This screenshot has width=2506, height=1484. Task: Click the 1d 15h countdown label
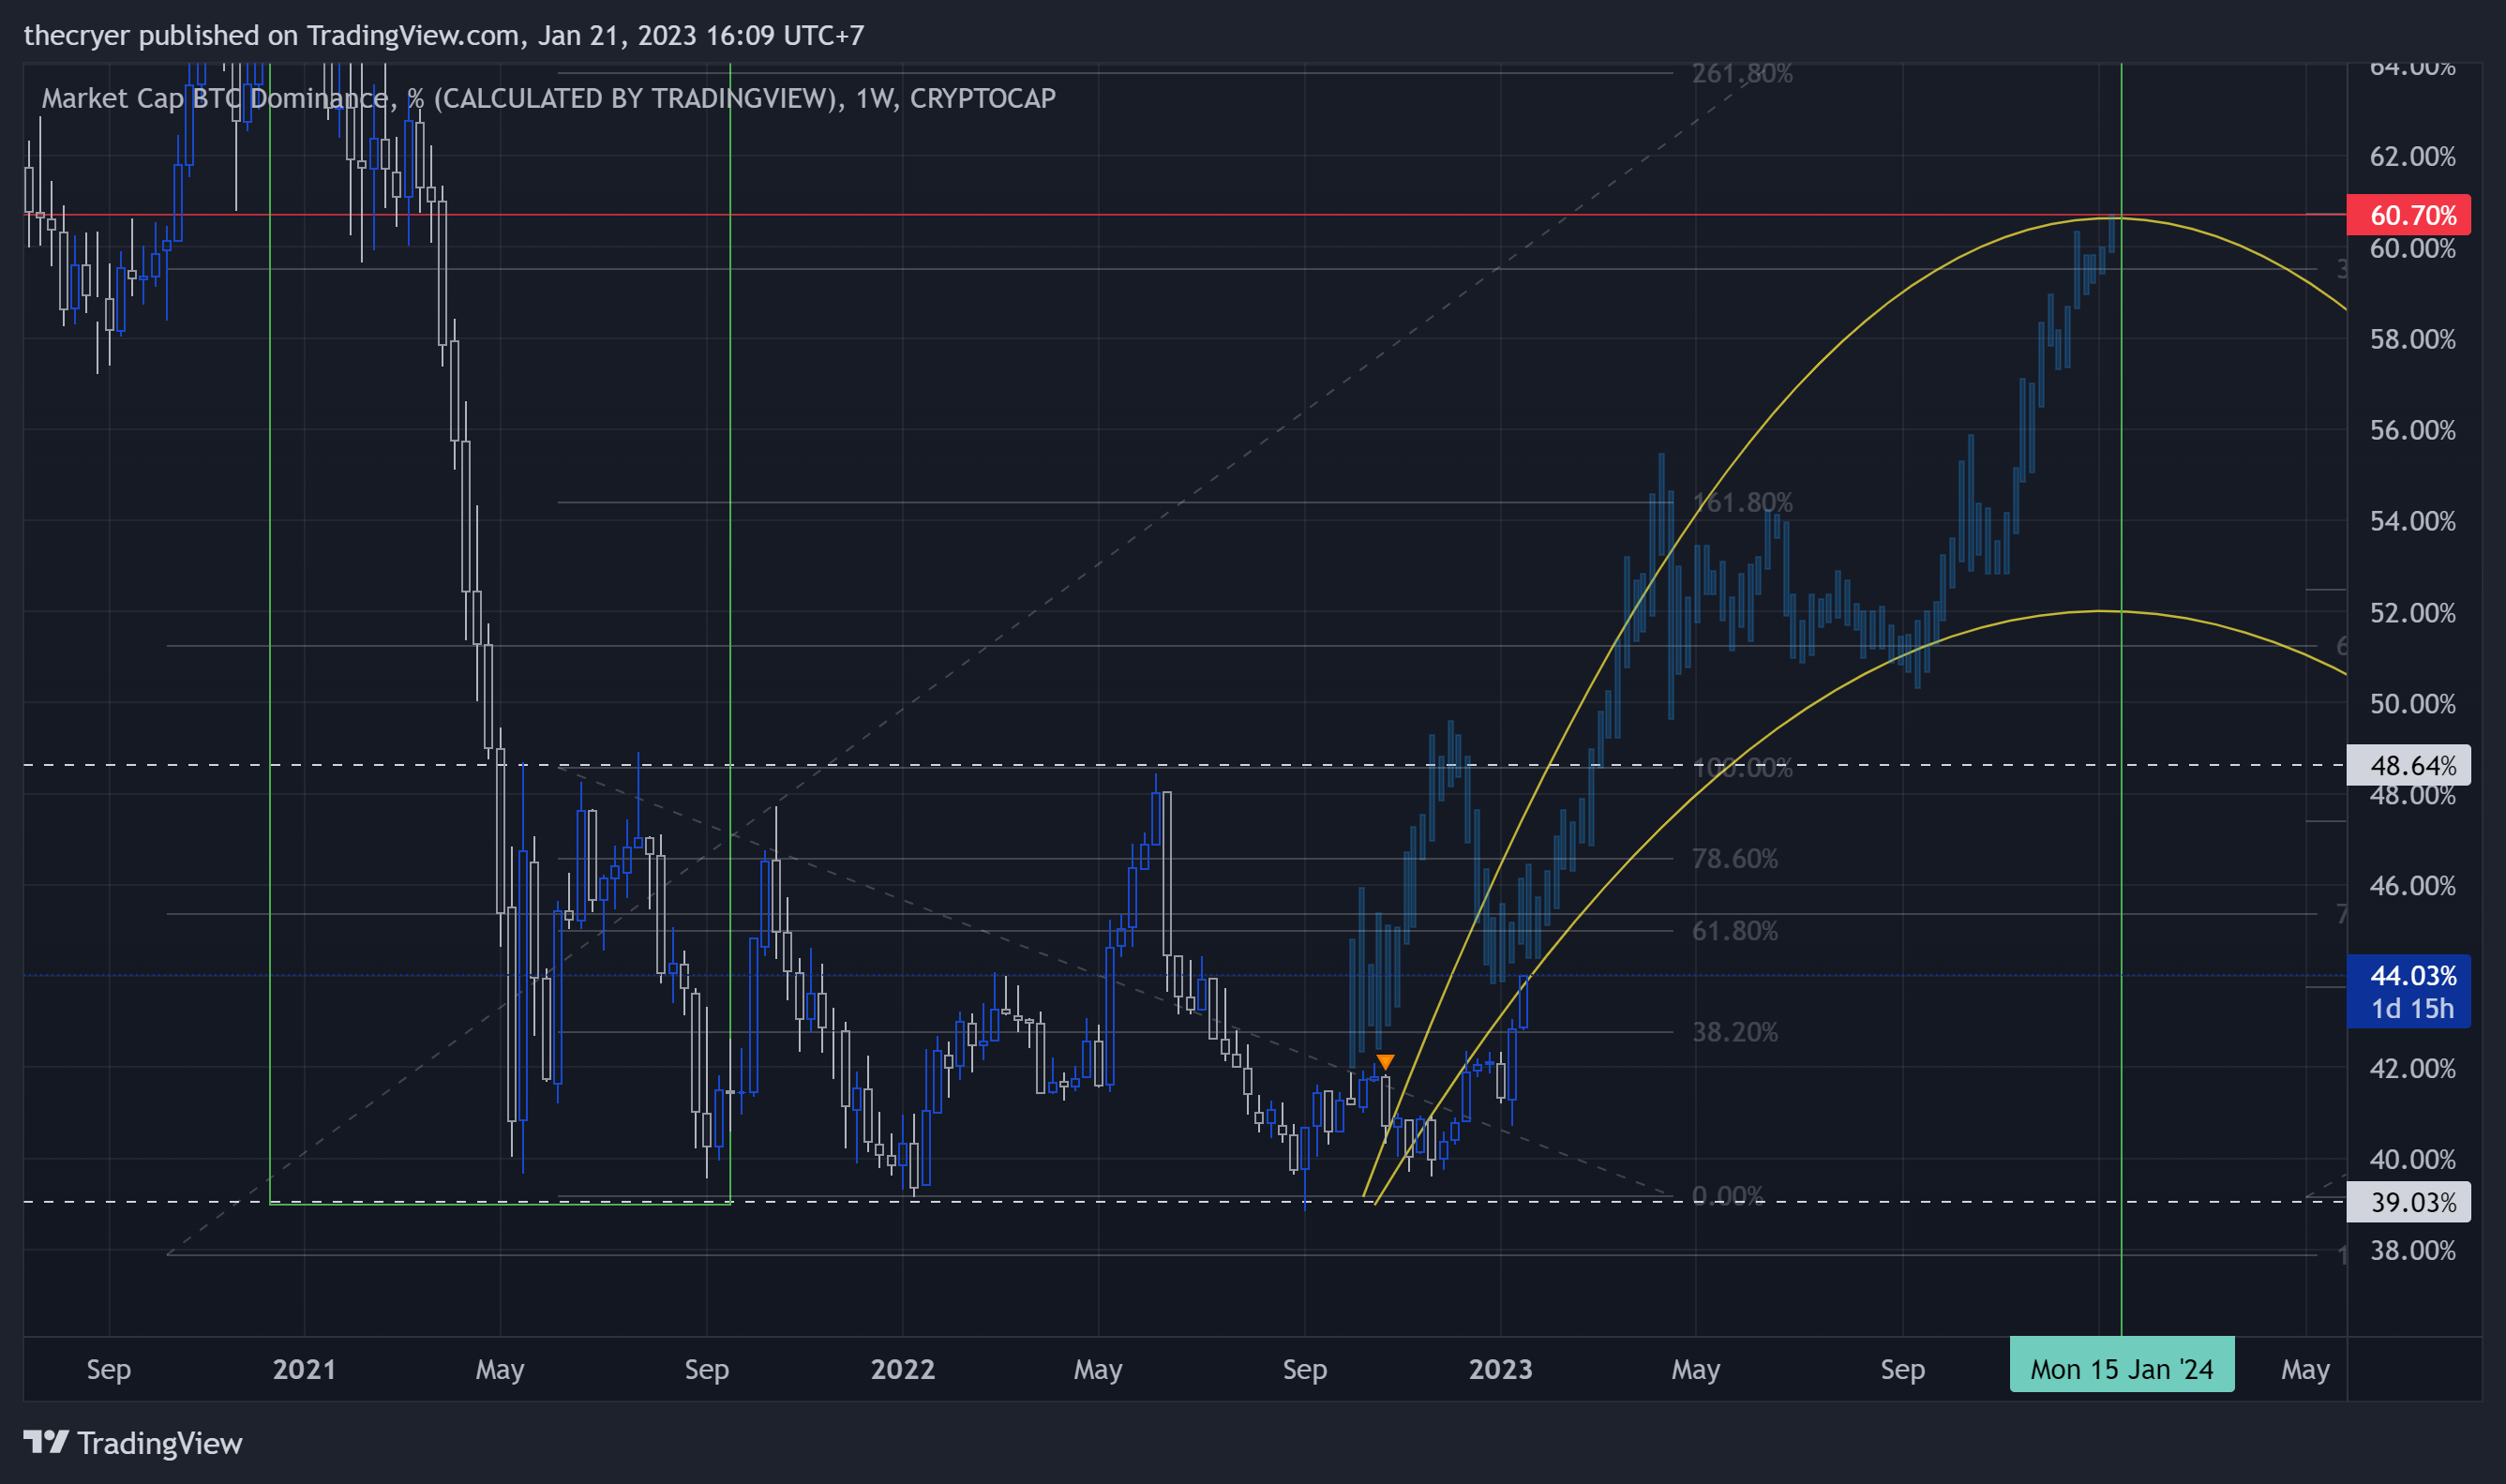(2412, 1009)
